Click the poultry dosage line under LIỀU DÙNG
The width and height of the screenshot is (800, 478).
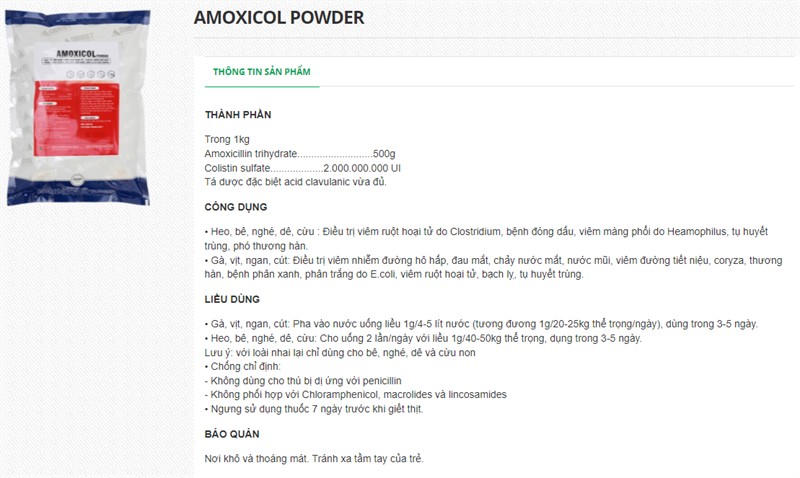tap(482, 324)
